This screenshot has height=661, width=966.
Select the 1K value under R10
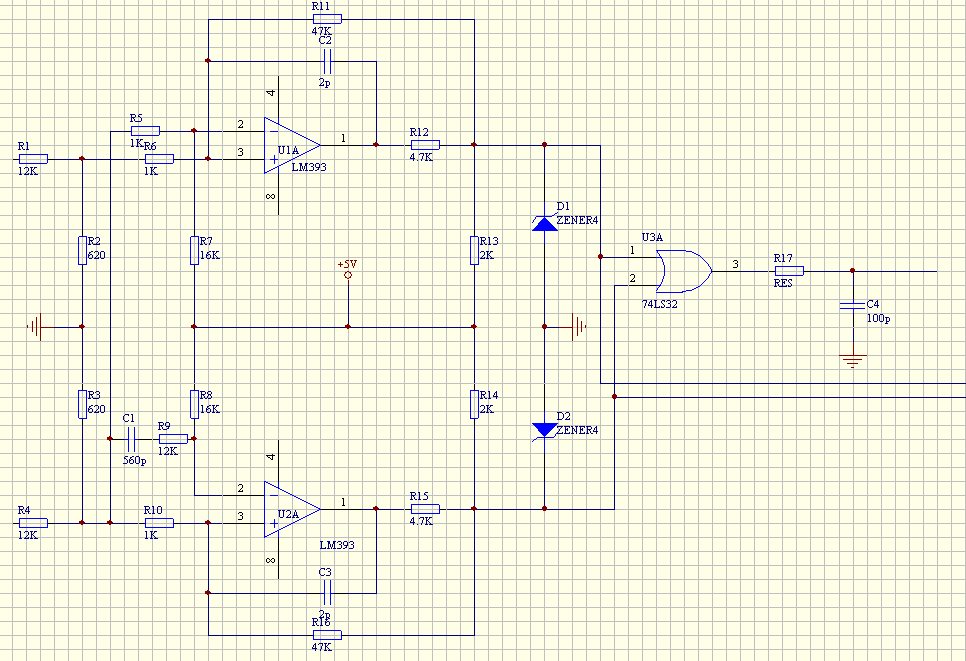(151, 535)
